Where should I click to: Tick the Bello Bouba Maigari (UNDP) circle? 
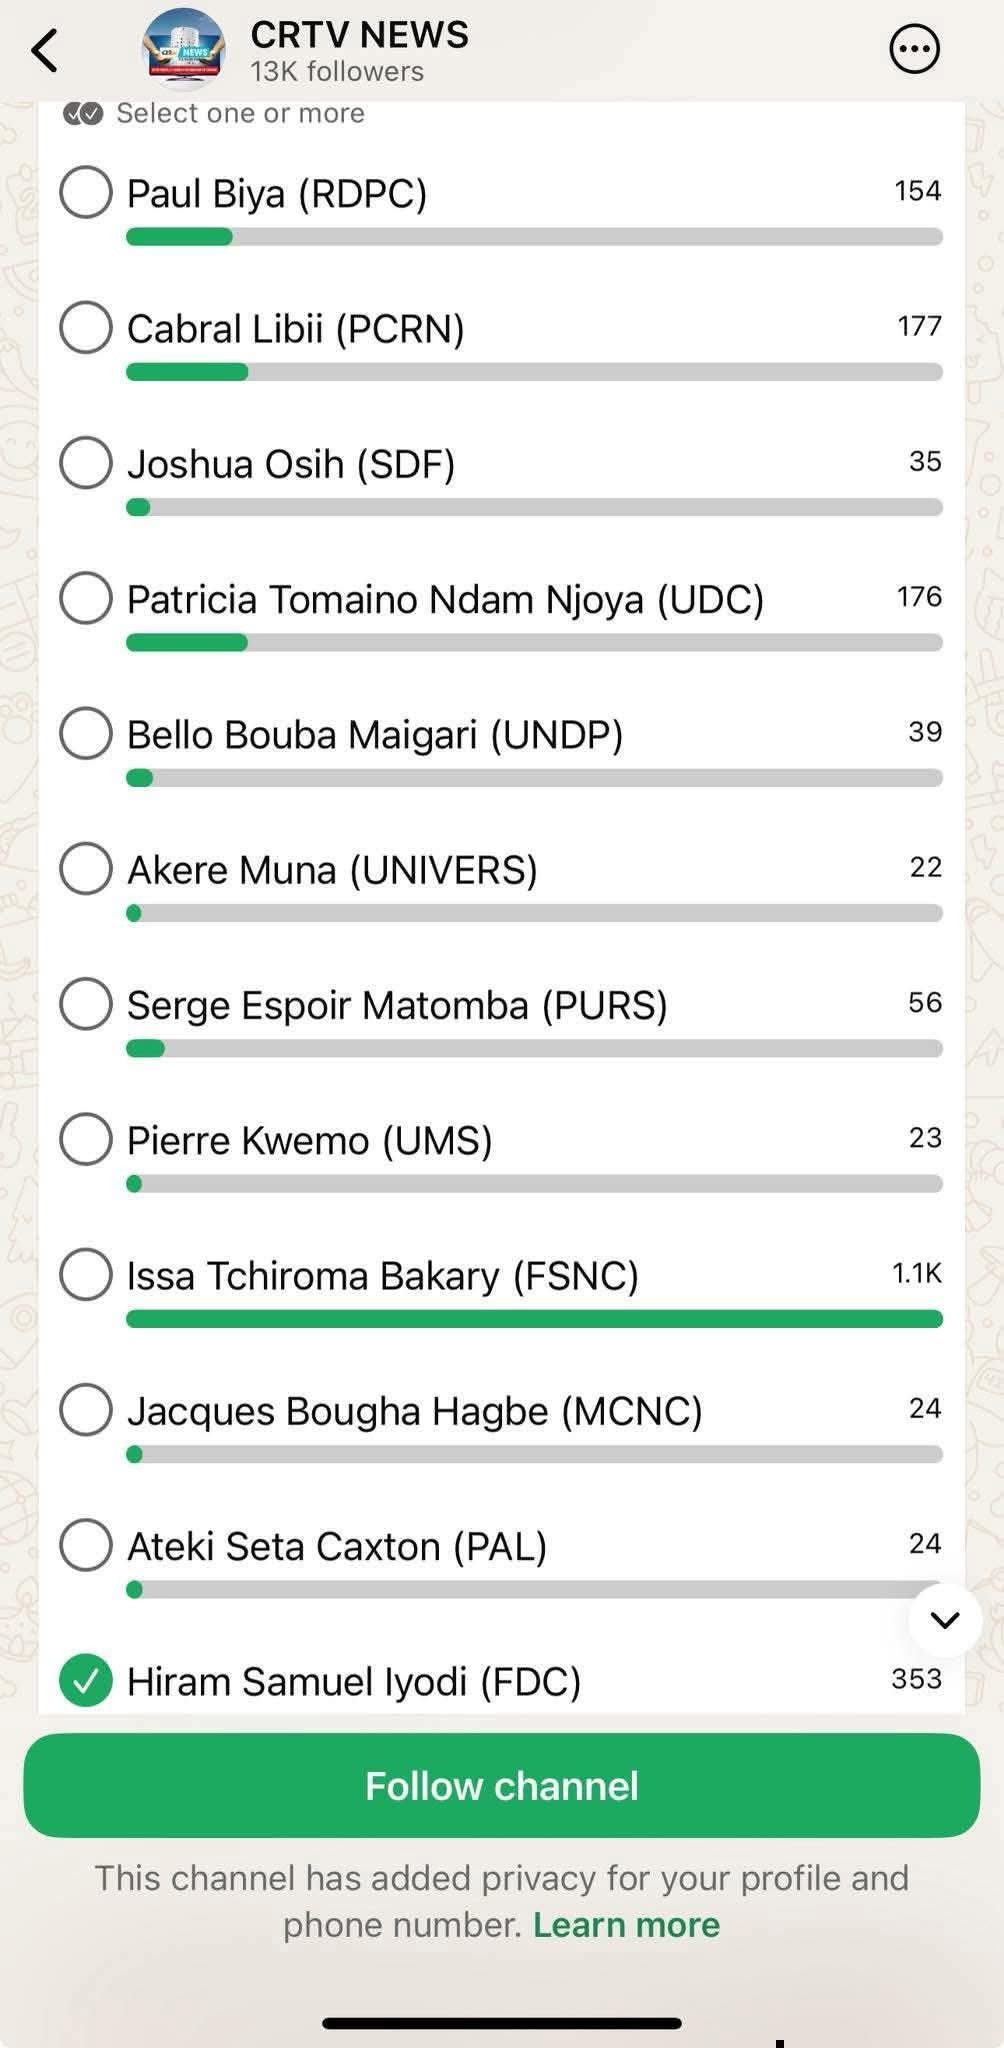pos(86,733)
